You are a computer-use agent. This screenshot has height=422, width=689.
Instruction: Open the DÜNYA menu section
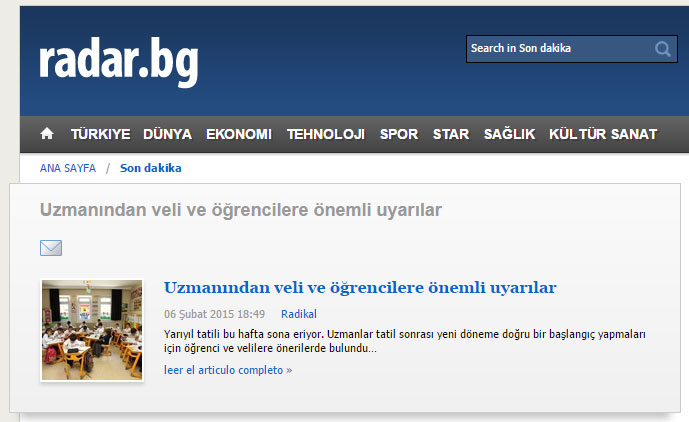pos(167,134)
